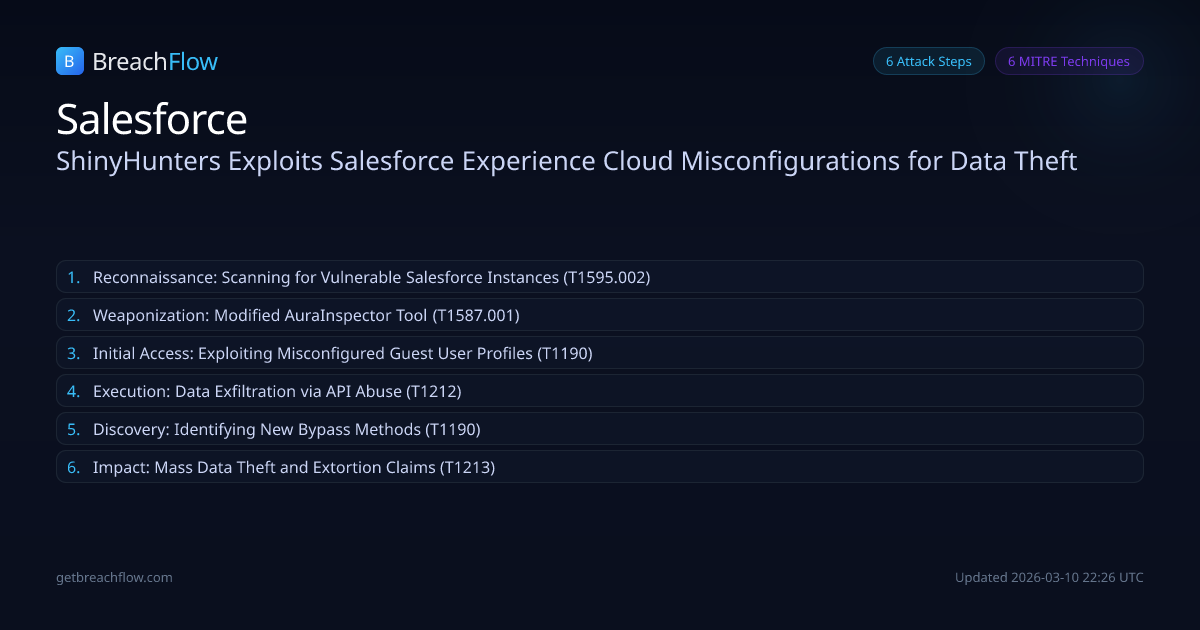The height and width of the screenshot is (630, 1200).
Task: Click step number 1 in the list
Action: pyautogui.click(x=73, y=277)
